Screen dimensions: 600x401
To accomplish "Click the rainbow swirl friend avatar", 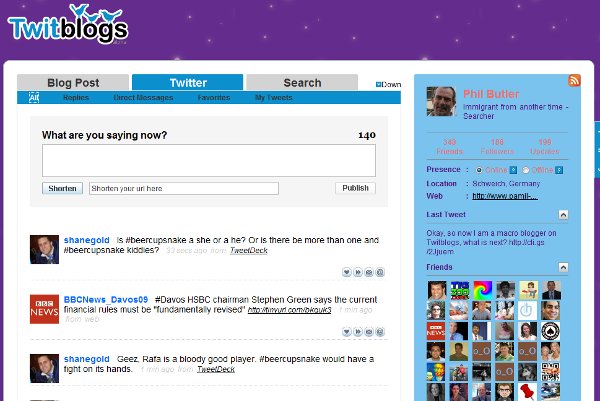I will coord(483,290).
